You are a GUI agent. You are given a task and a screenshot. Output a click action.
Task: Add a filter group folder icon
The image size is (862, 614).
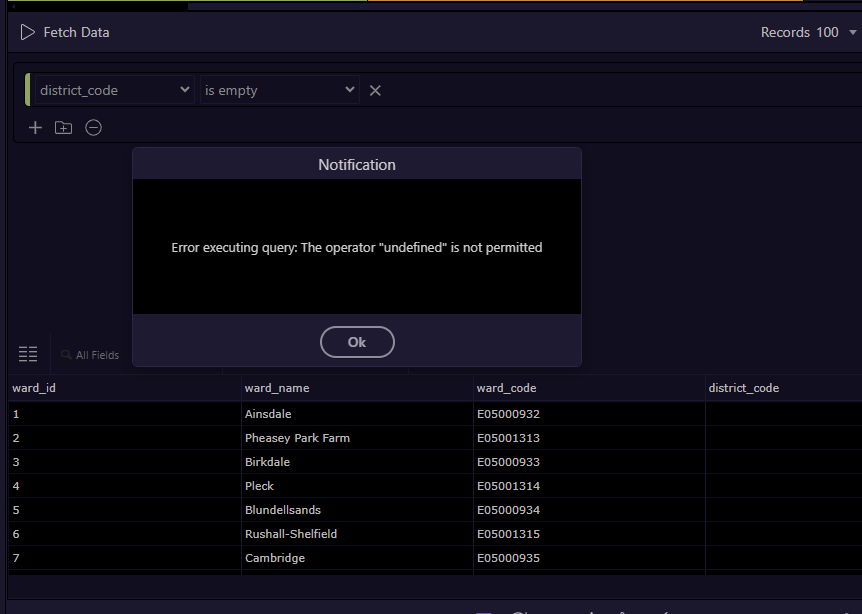64,128
